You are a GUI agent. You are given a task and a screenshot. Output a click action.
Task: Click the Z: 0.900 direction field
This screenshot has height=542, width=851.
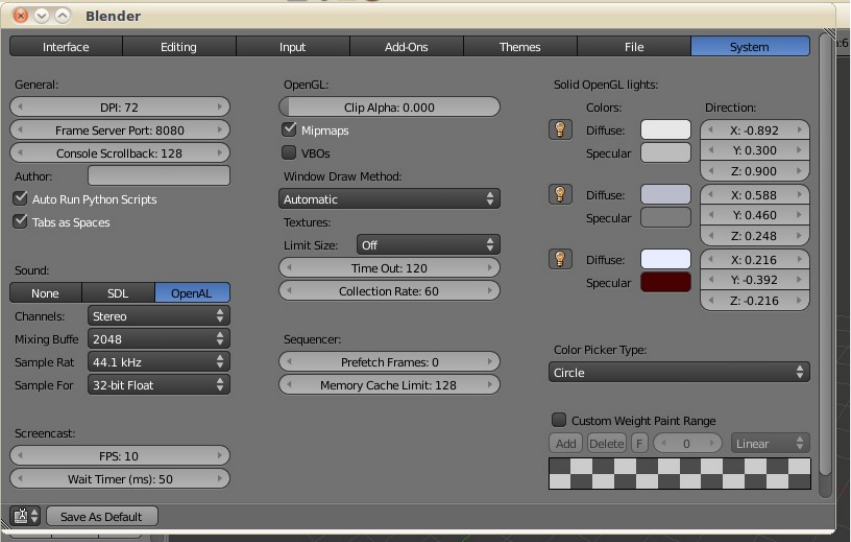tap(755, 171)
